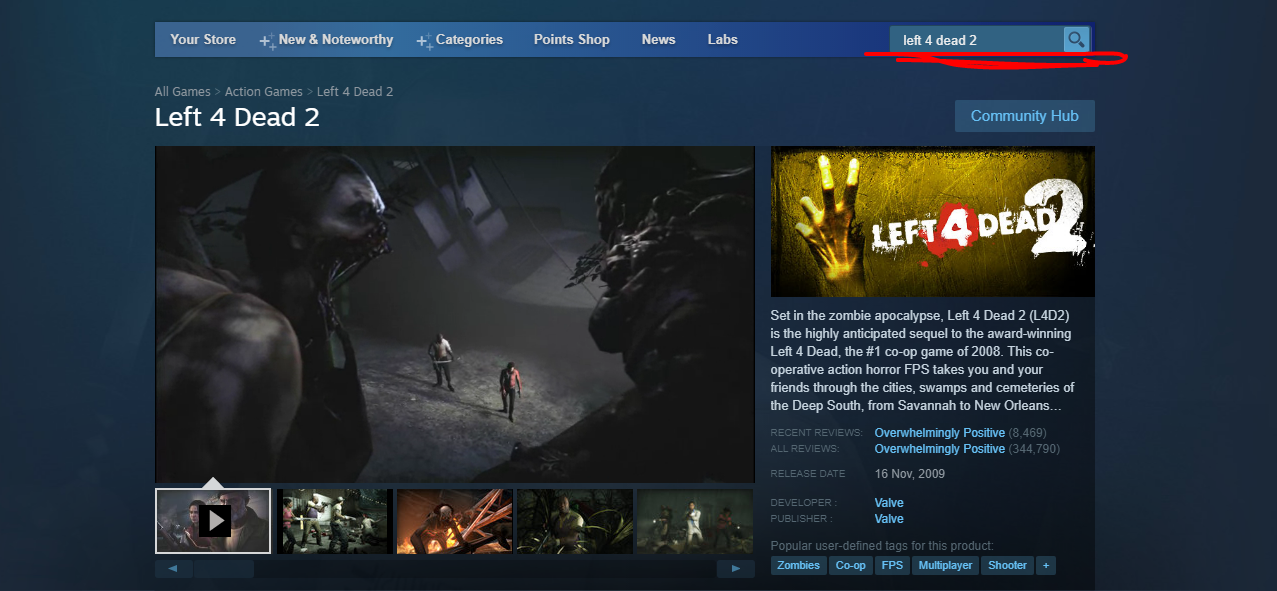The image size is (1277, 591).
Task: Select the FPS tag
Action: [892, 565]
